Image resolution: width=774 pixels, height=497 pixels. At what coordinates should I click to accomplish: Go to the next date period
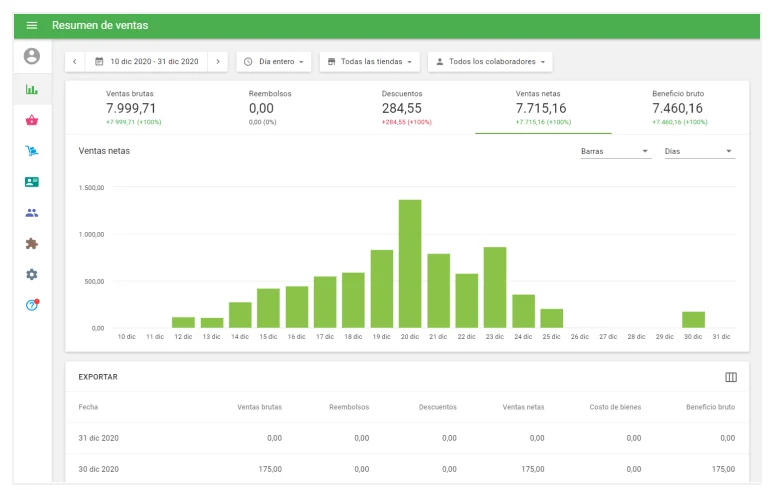218,62
